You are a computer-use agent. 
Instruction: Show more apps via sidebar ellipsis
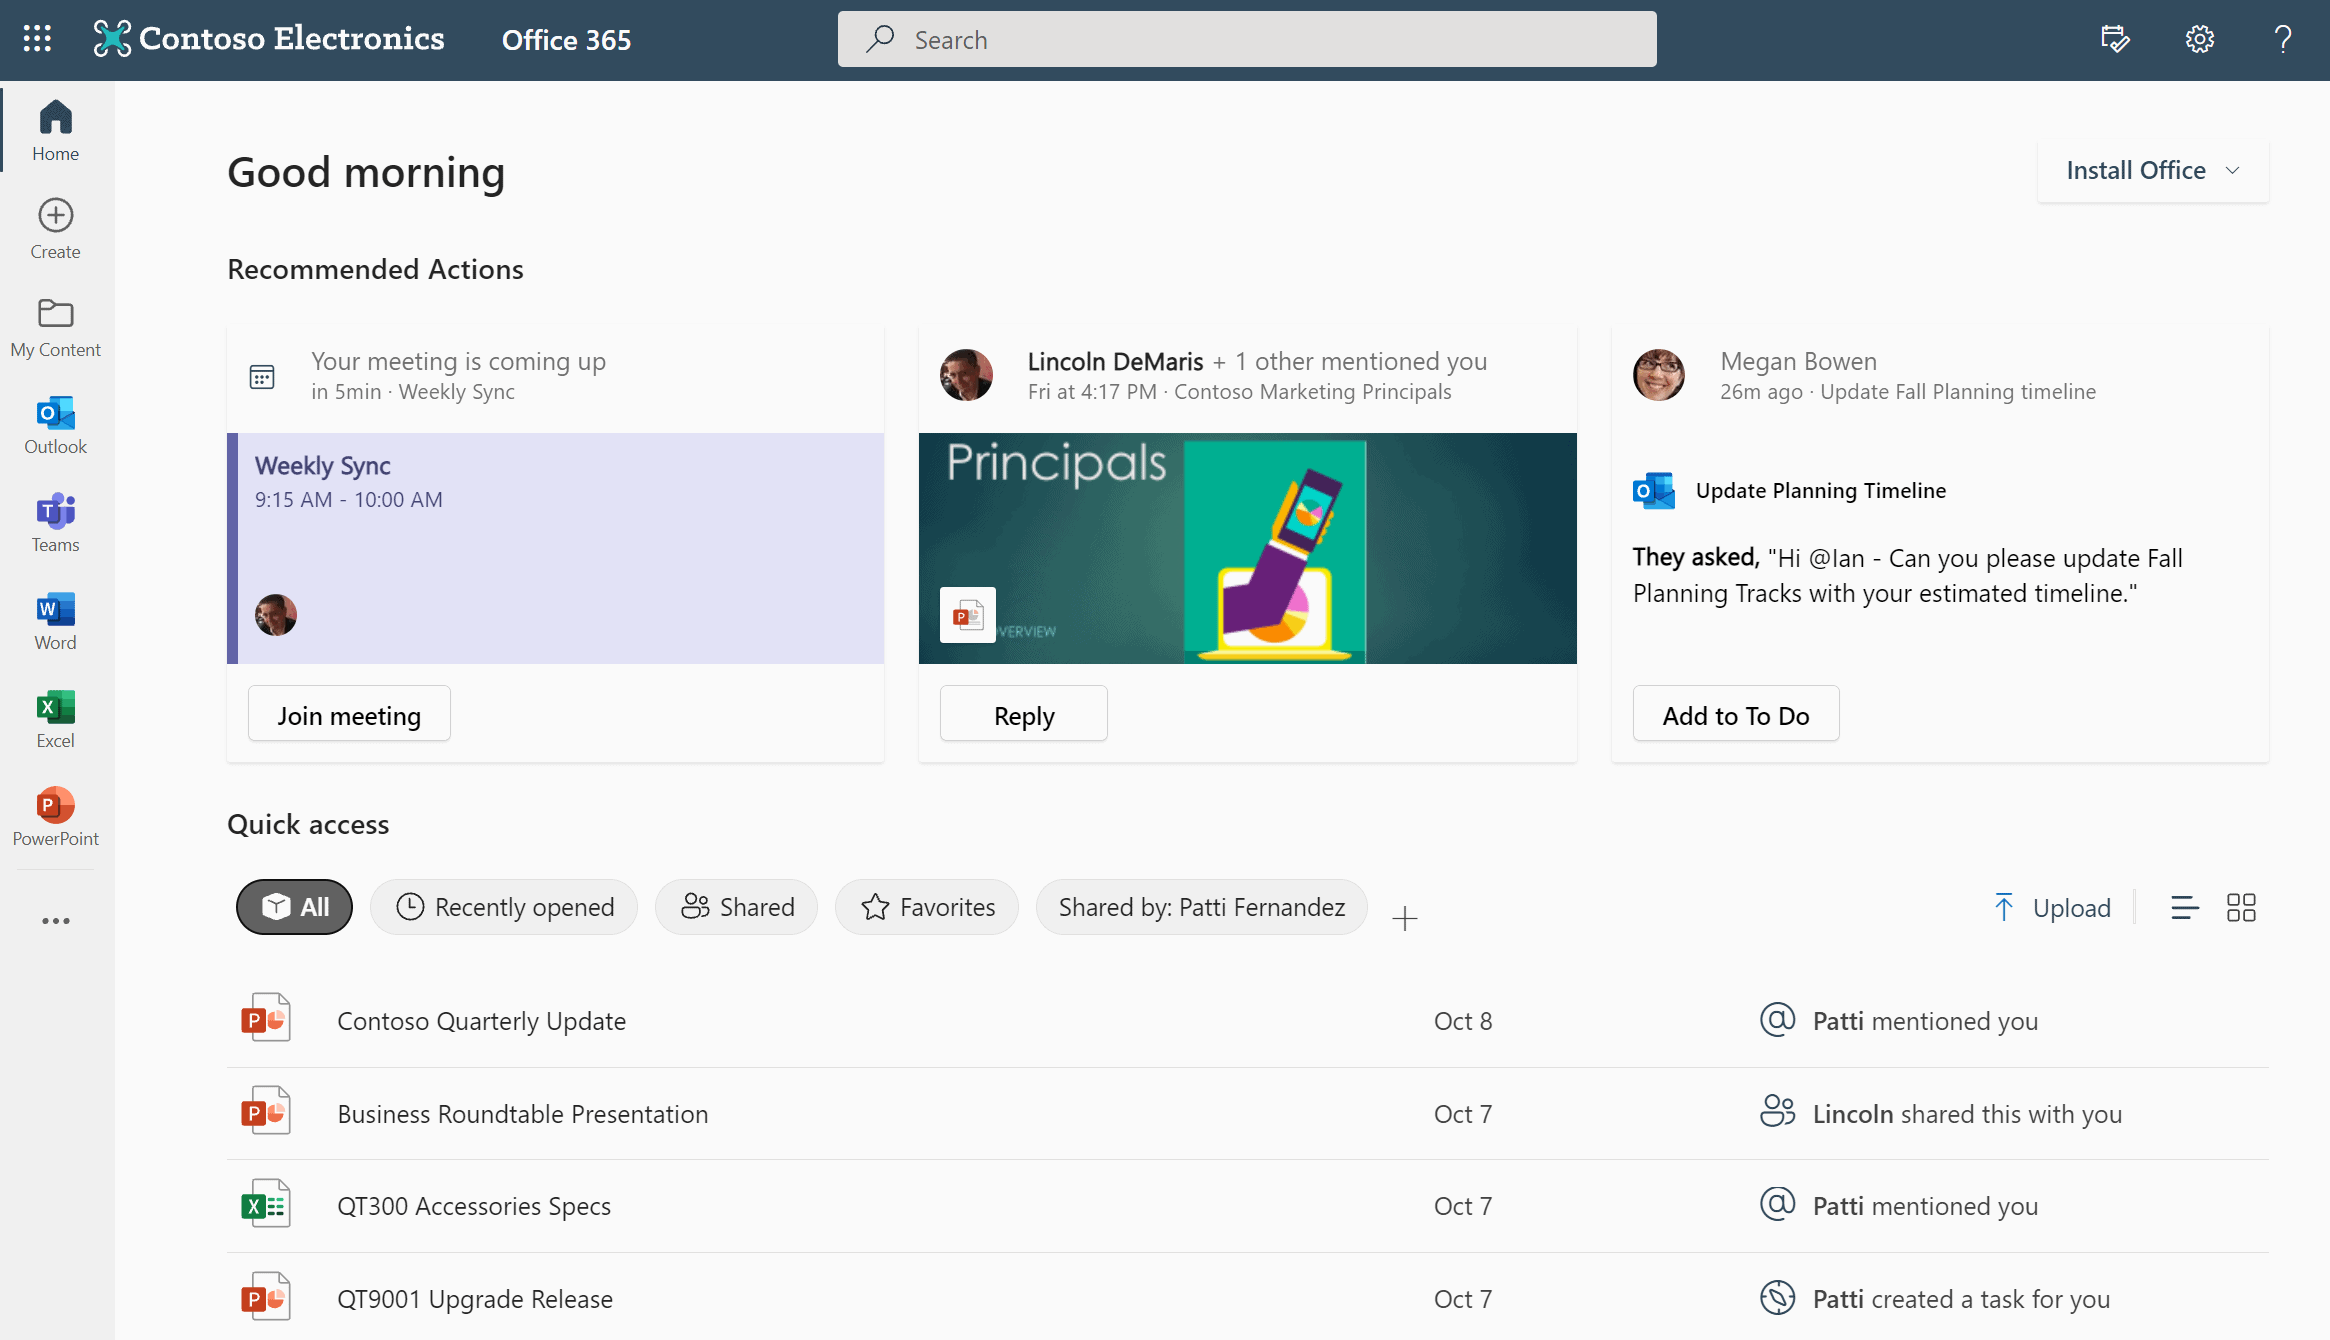(x=56, y=921)
